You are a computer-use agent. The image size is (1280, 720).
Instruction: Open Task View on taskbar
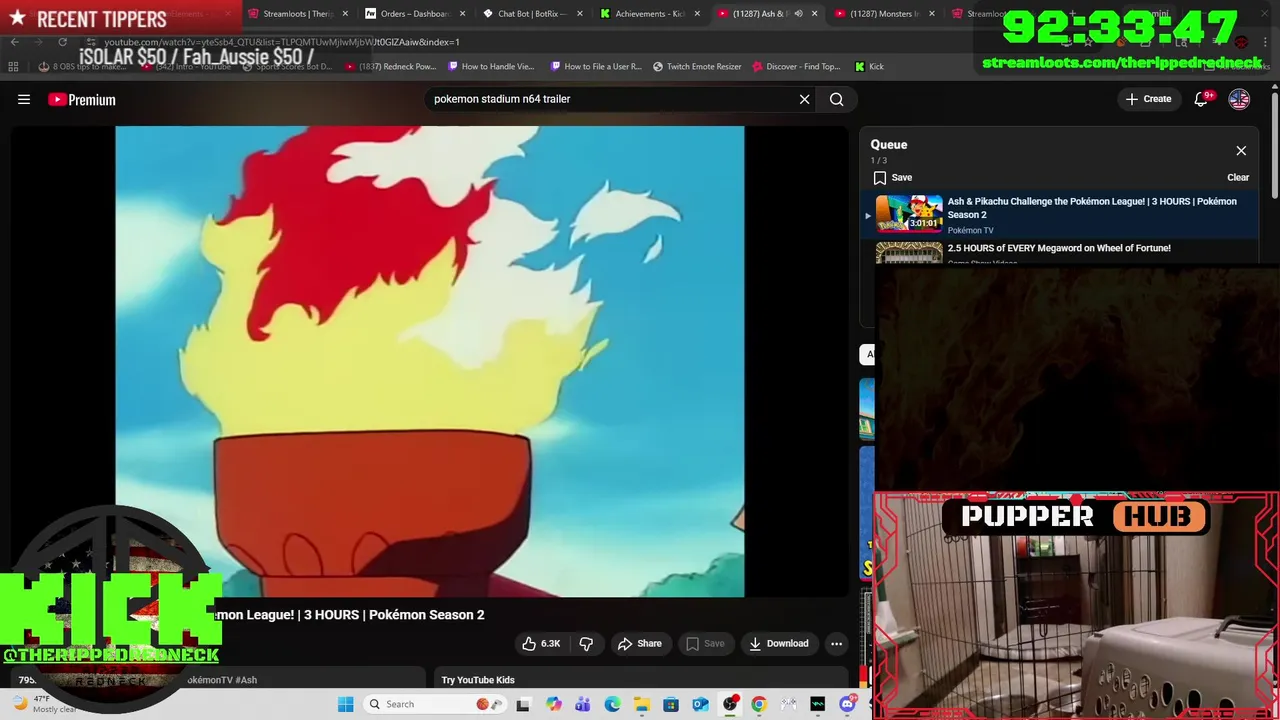click(523, 704)
